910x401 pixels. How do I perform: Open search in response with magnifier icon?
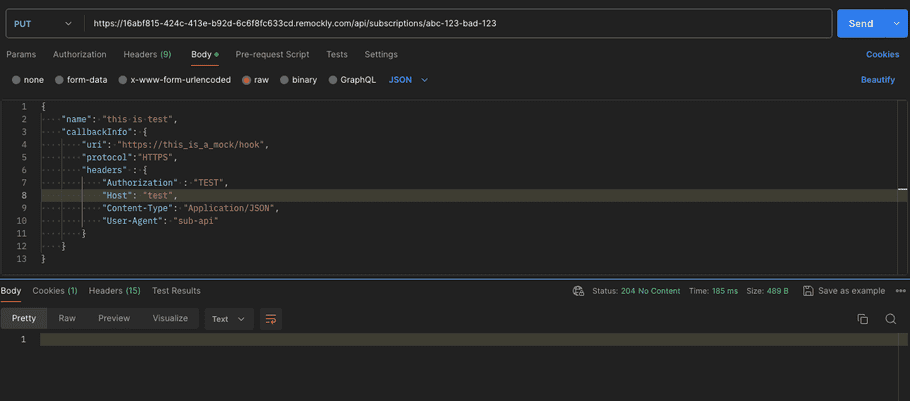(x=890, y=319)
